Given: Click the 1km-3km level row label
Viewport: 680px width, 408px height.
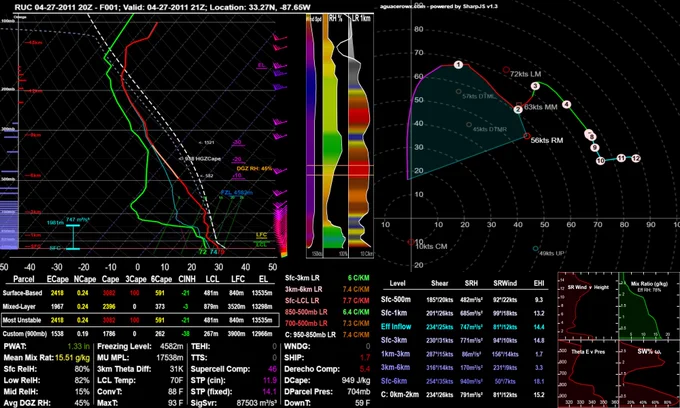Looking at the screenshot, I should coord(395,354).
